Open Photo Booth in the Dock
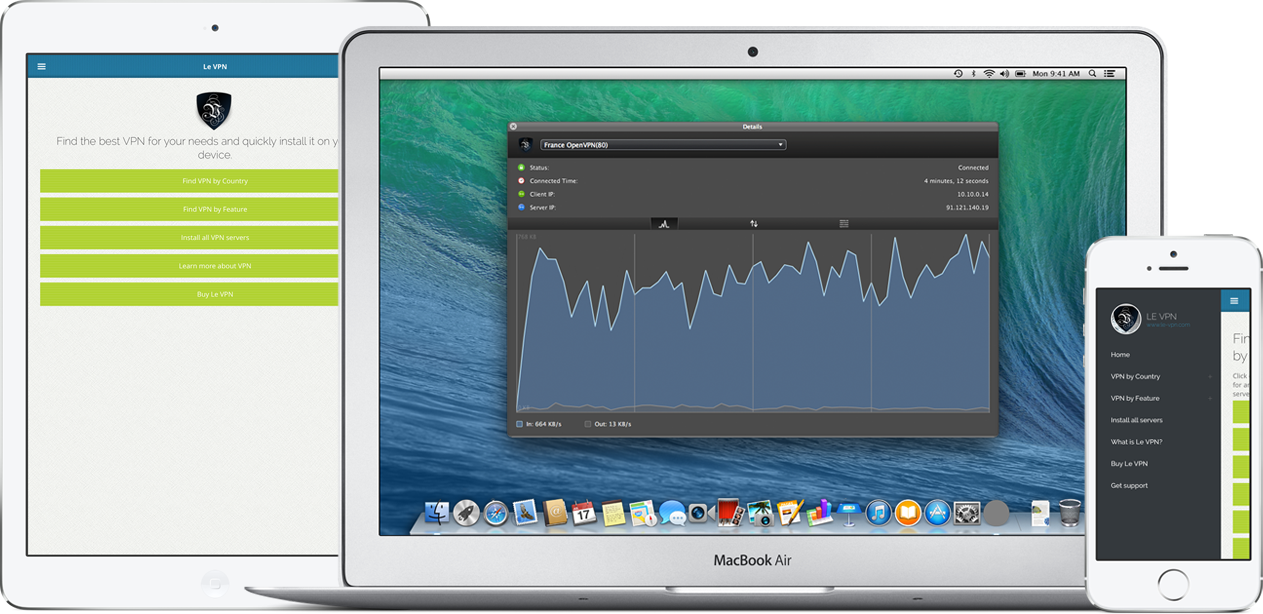Viewport: 1263px width, 614px height. pos(730,512)
